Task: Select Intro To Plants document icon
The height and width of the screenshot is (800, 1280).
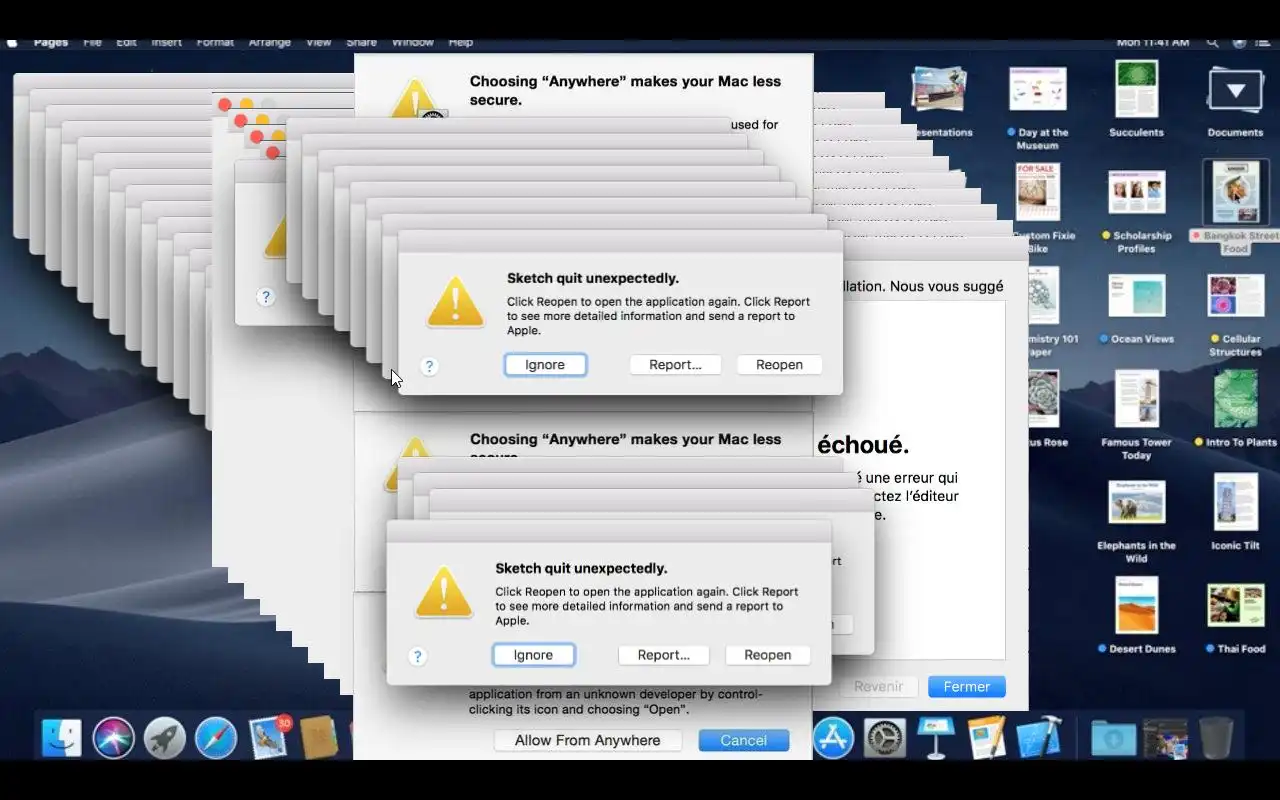Action: (1235, 399)
